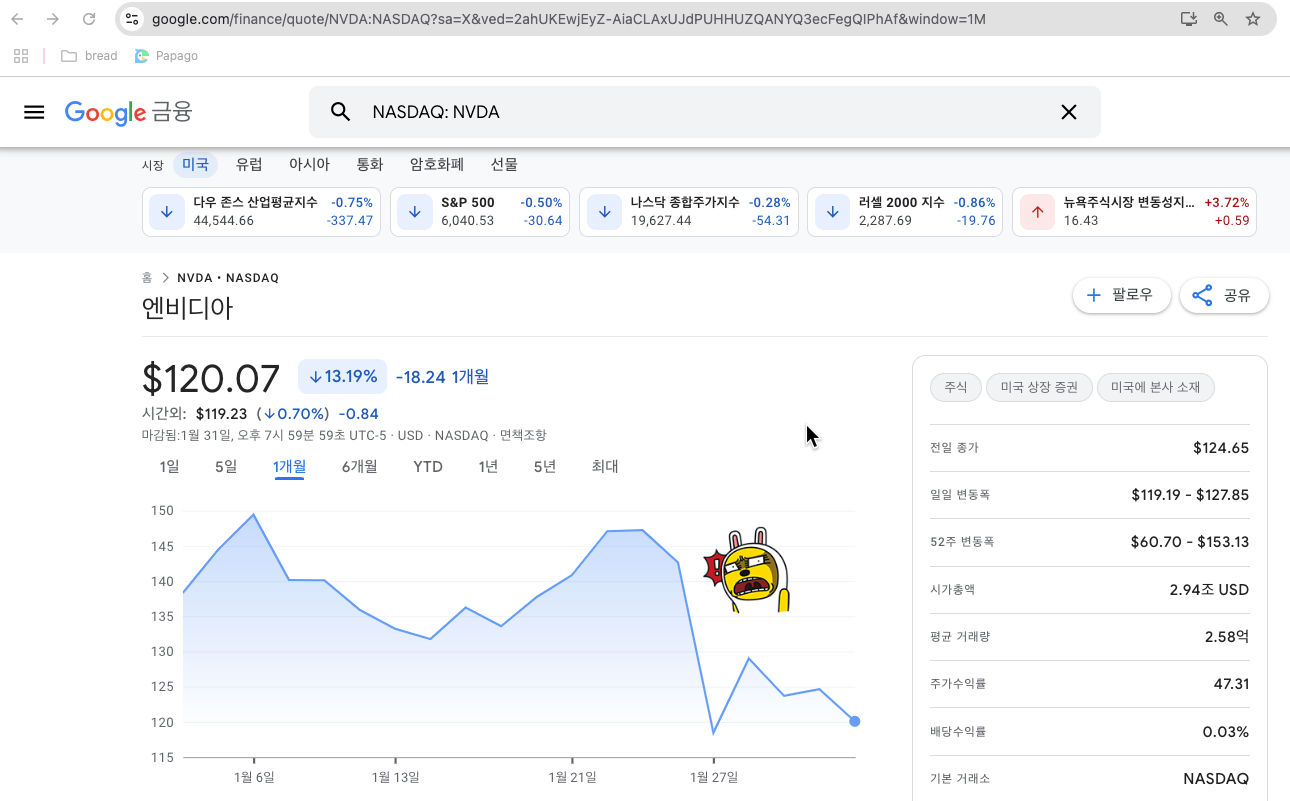The width and height of the screenshot is (1290, 801).
Task: Click the 1월 27일 chart axis label
Action: tap(713, 777)
